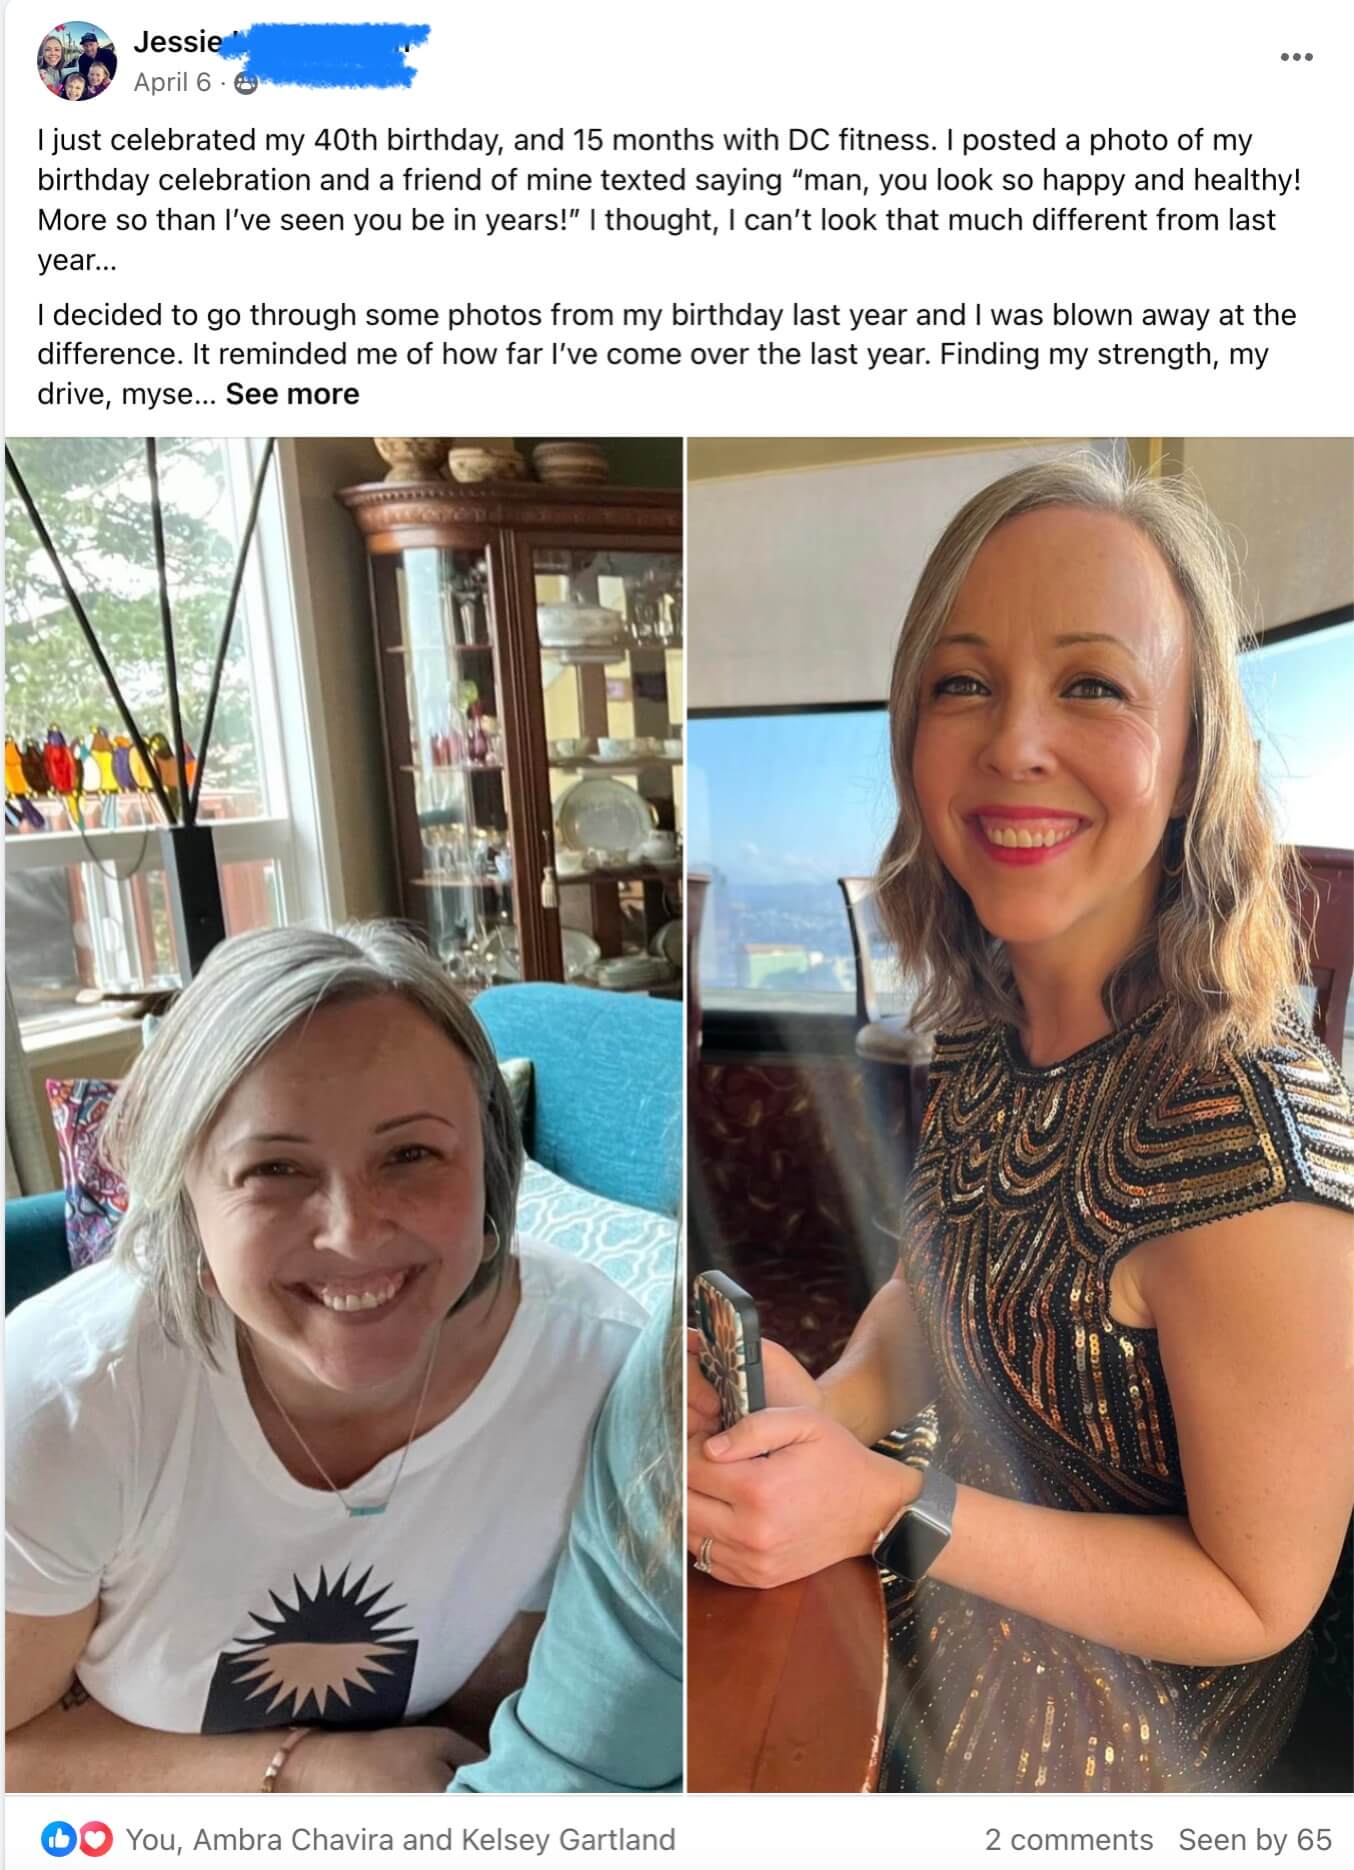1354x1870 pixels.
Task: Open the left photo in white t-shirt
Action: 344,1114
